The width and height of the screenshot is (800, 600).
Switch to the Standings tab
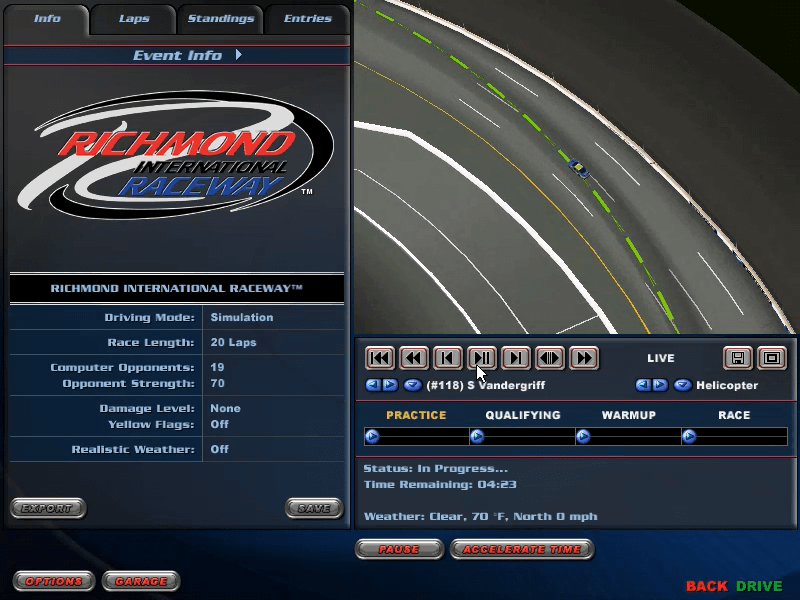(220, 19)
